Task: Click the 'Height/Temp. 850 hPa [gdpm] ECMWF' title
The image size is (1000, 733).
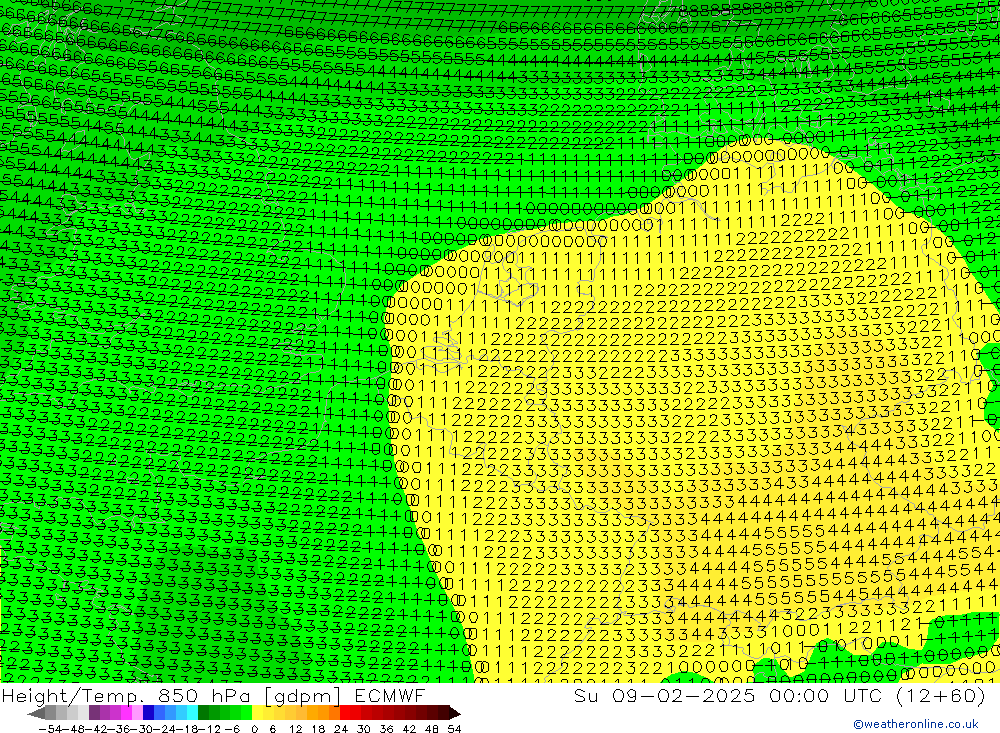Action: pyautogui.click(x=213, y=695)
